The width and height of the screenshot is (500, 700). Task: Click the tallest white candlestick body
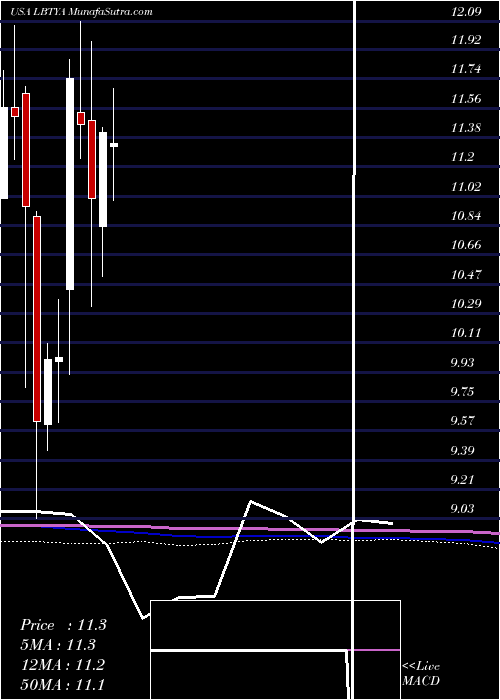pyautogui.click(x=70, y=184)
